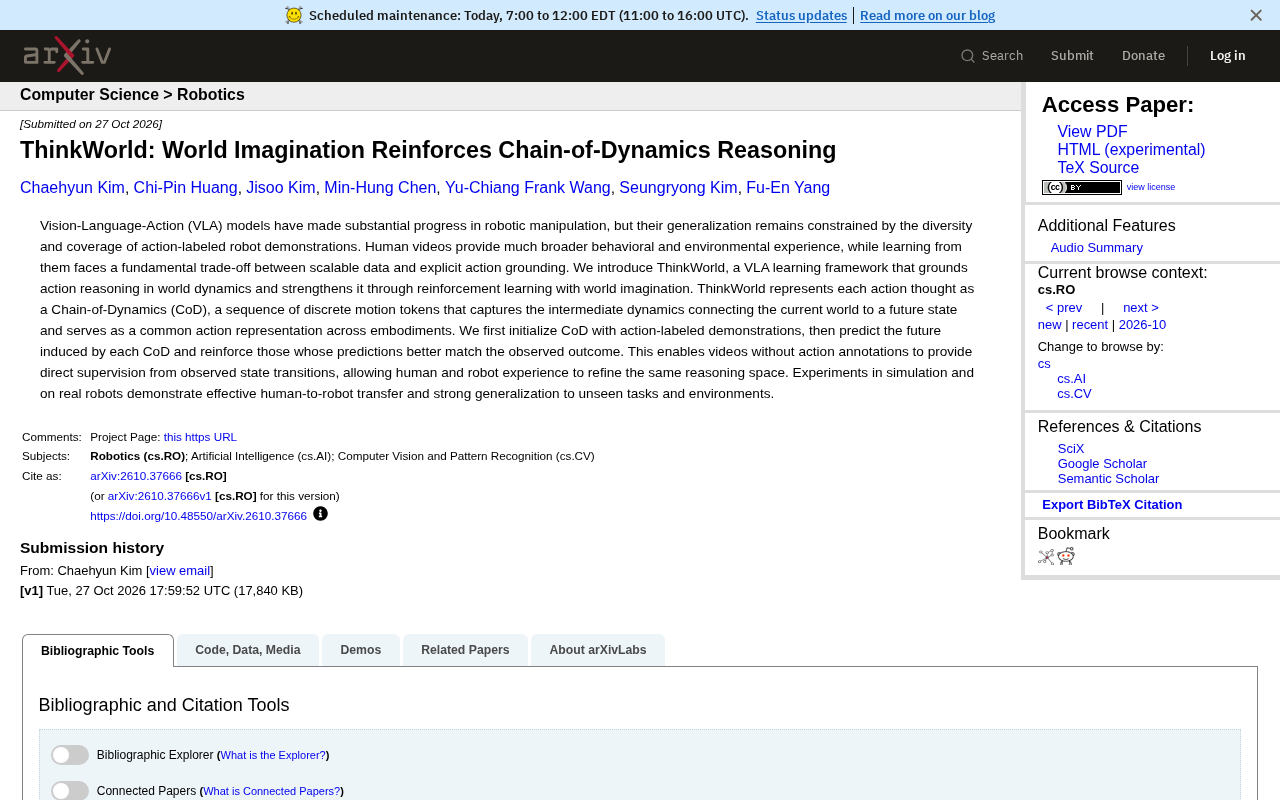Switch browse context to cs.AI

(1071, 379)
